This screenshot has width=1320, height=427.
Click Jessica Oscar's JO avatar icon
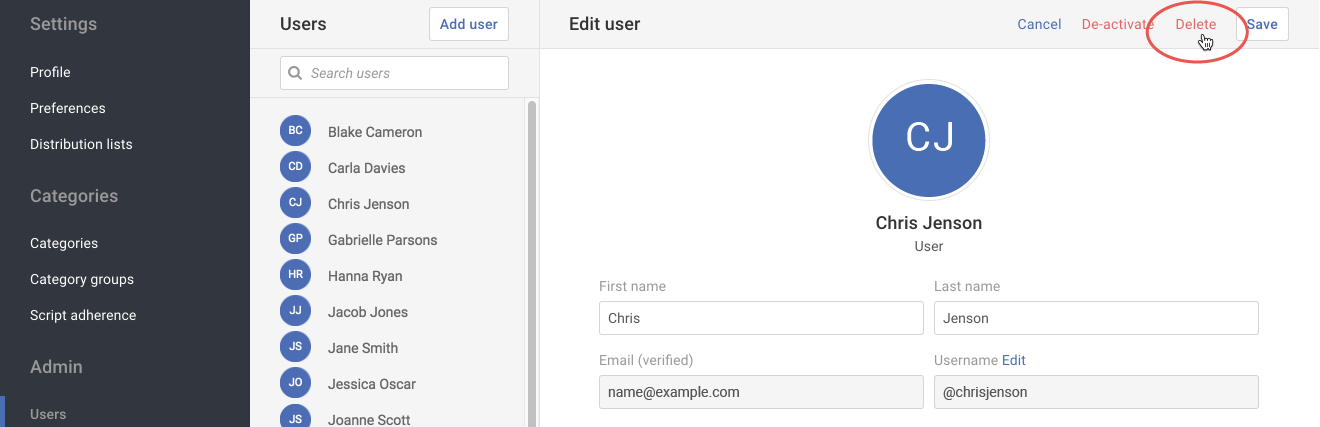(x=295, y=383)
